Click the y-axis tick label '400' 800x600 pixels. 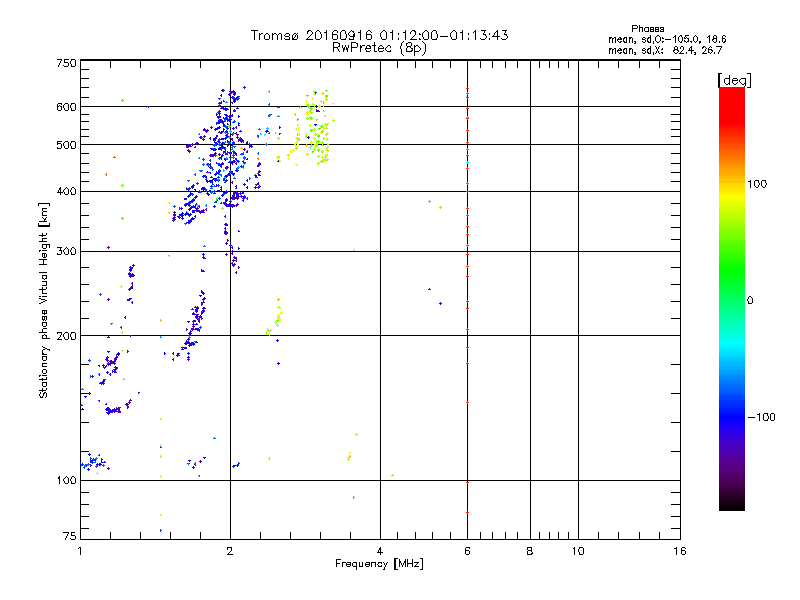point(66,192)
